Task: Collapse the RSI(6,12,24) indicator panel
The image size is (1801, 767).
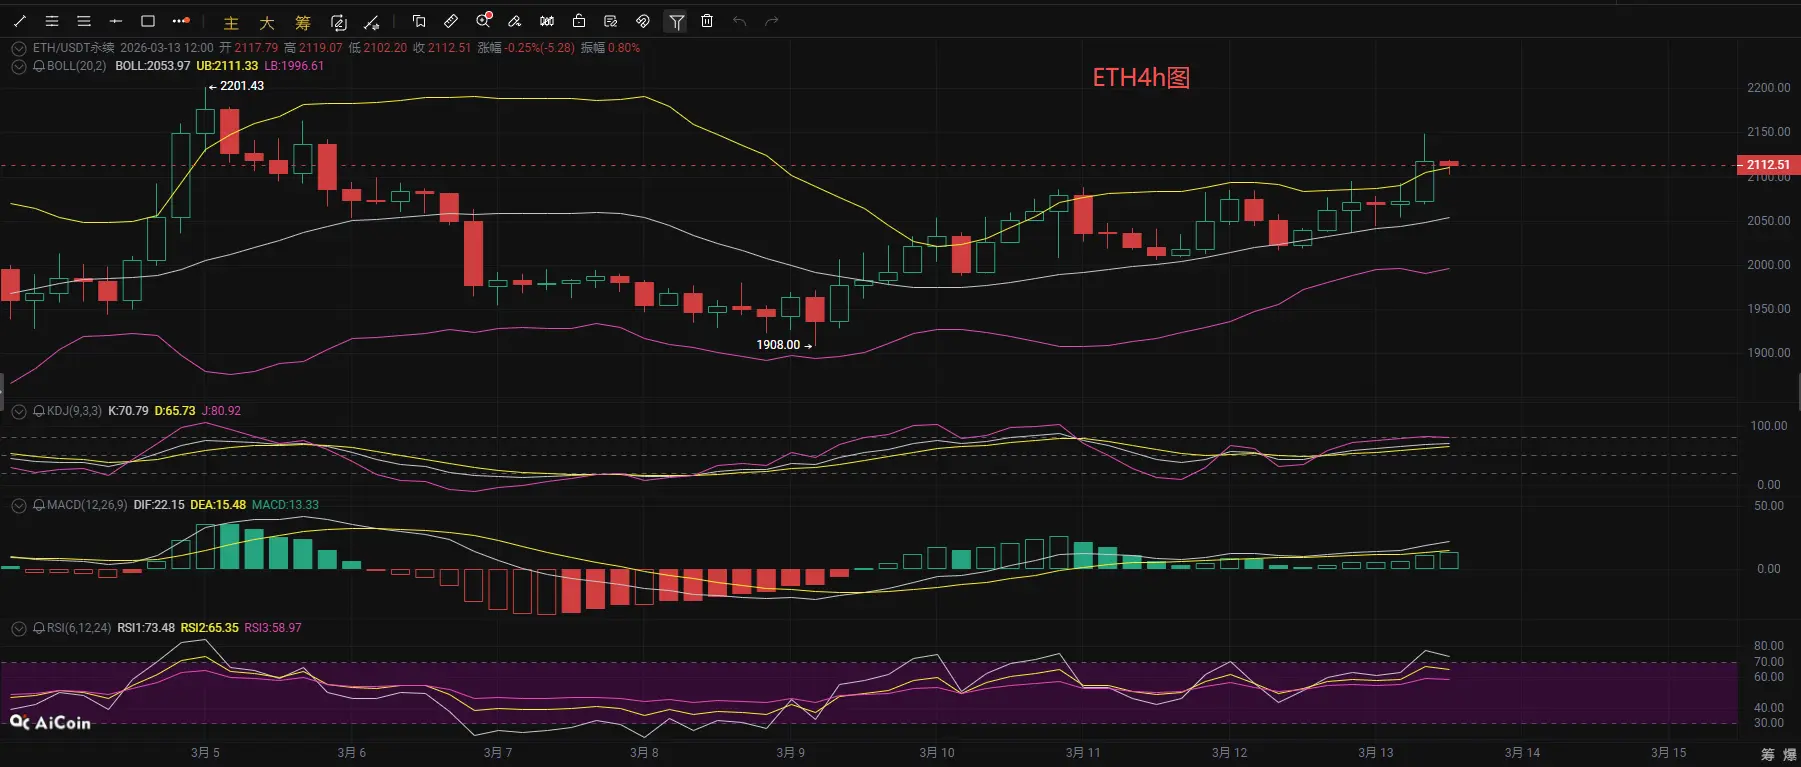Action: coord(18,628)
